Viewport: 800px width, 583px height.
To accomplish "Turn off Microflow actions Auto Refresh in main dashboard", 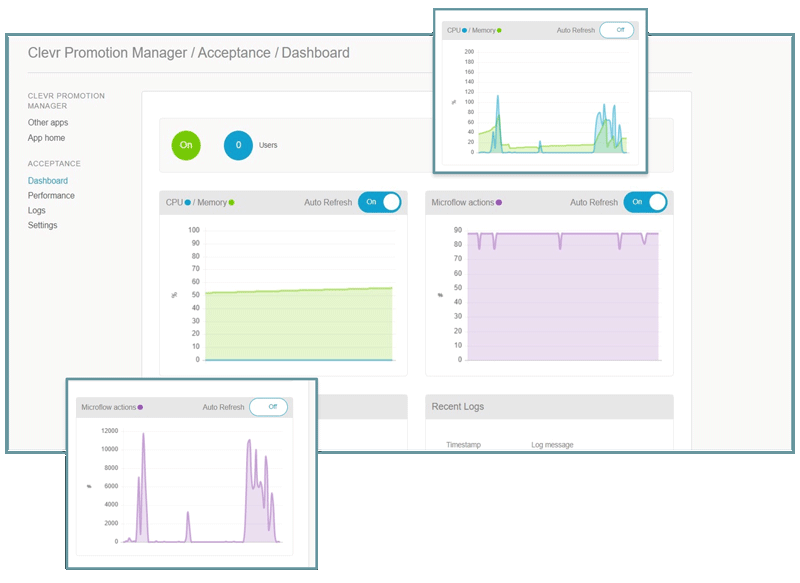I will (645, 202).
